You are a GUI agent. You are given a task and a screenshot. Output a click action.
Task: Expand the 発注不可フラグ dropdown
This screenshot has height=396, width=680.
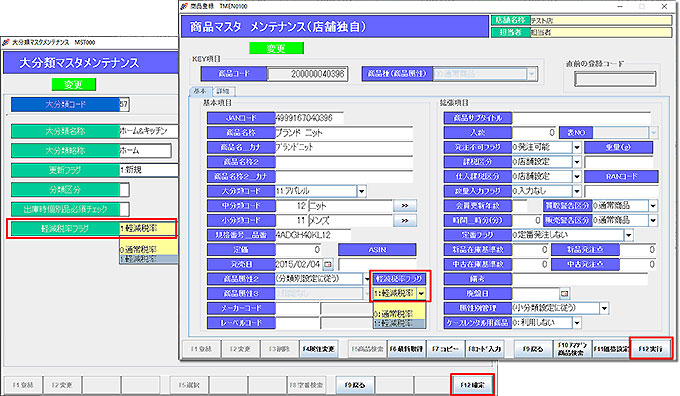(576, 147)
